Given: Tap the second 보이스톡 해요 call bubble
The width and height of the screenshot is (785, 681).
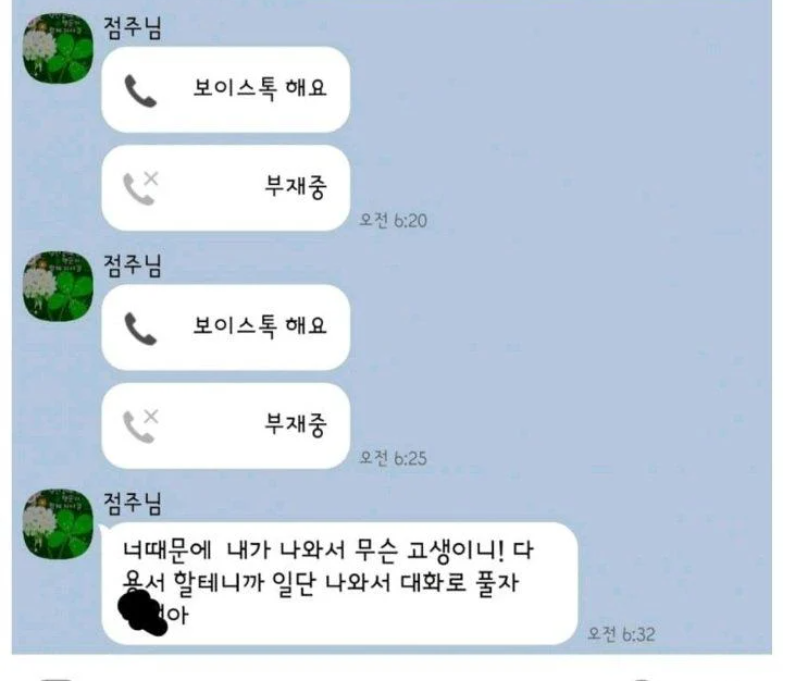Looking at the screenshot, I should pyautogui.click(x=225, y=327).
